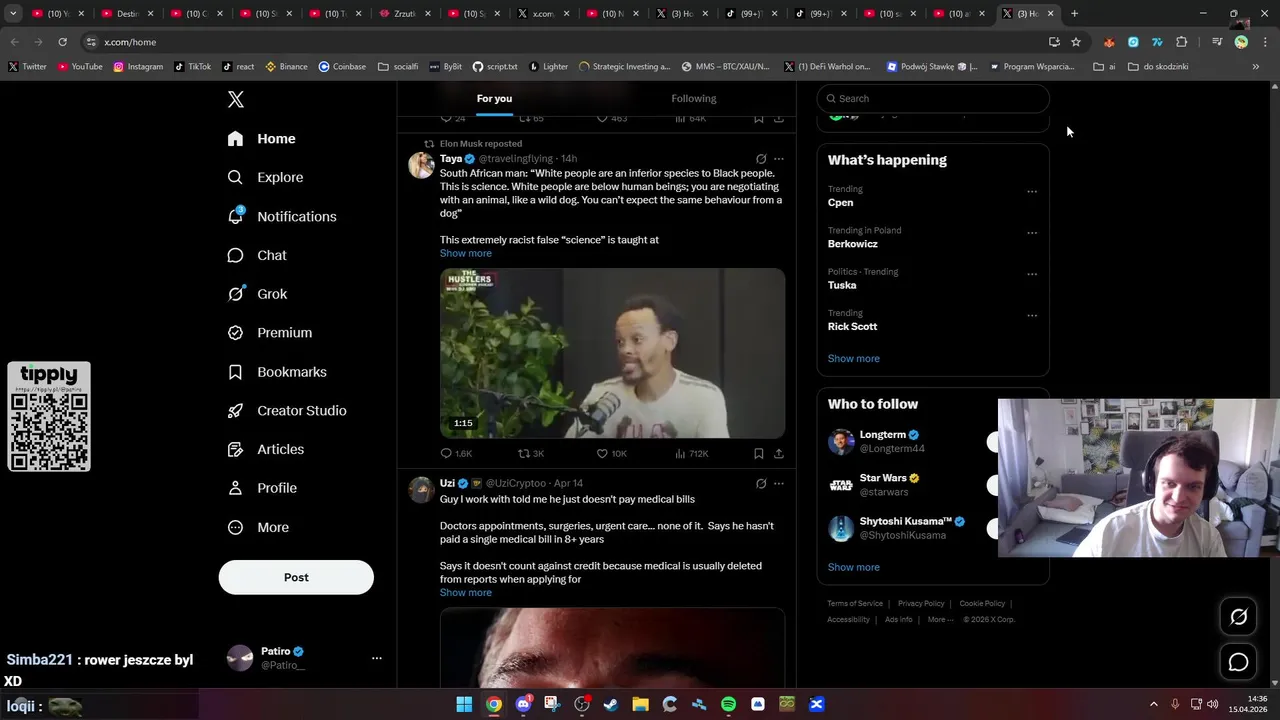Screen dimensions: 1280x720
Task: Open Chat from the sidebar
Action: point(257,255)
